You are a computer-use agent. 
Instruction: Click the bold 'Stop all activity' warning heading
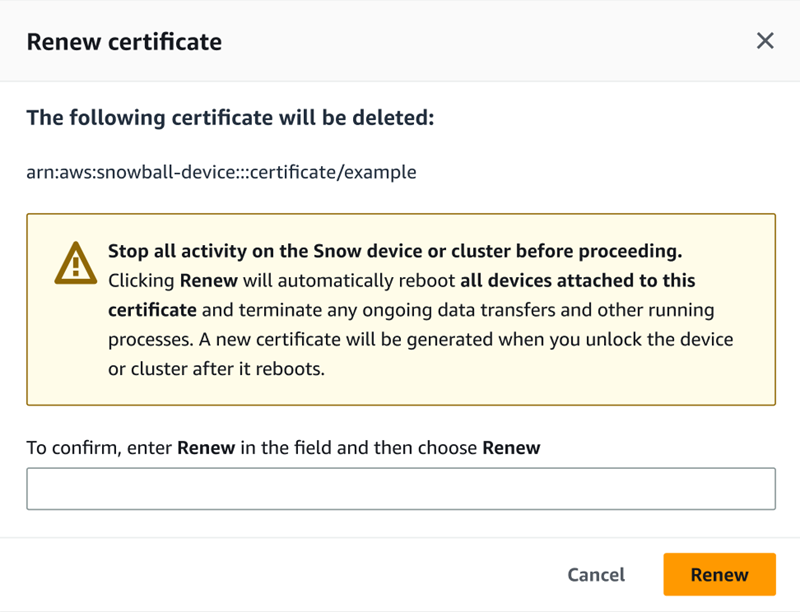coord(395,250)
